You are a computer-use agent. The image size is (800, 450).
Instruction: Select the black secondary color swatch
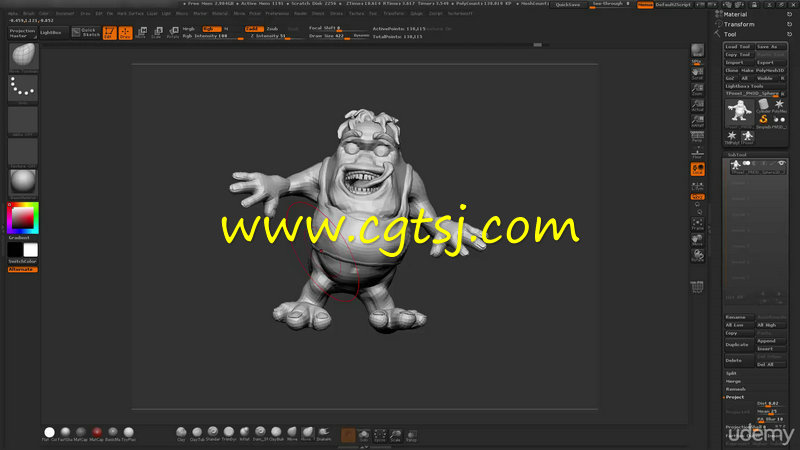tap(15, 250)
